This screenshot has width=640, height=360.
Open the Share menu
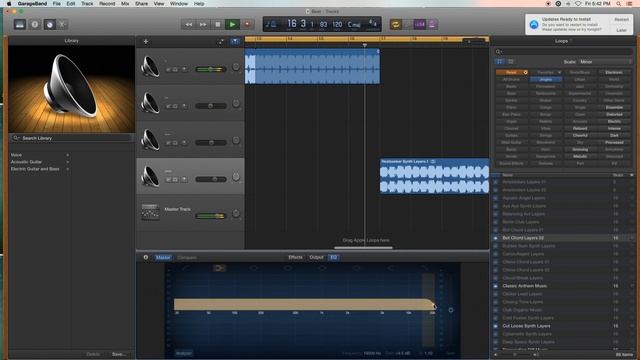tap(141, 4)
